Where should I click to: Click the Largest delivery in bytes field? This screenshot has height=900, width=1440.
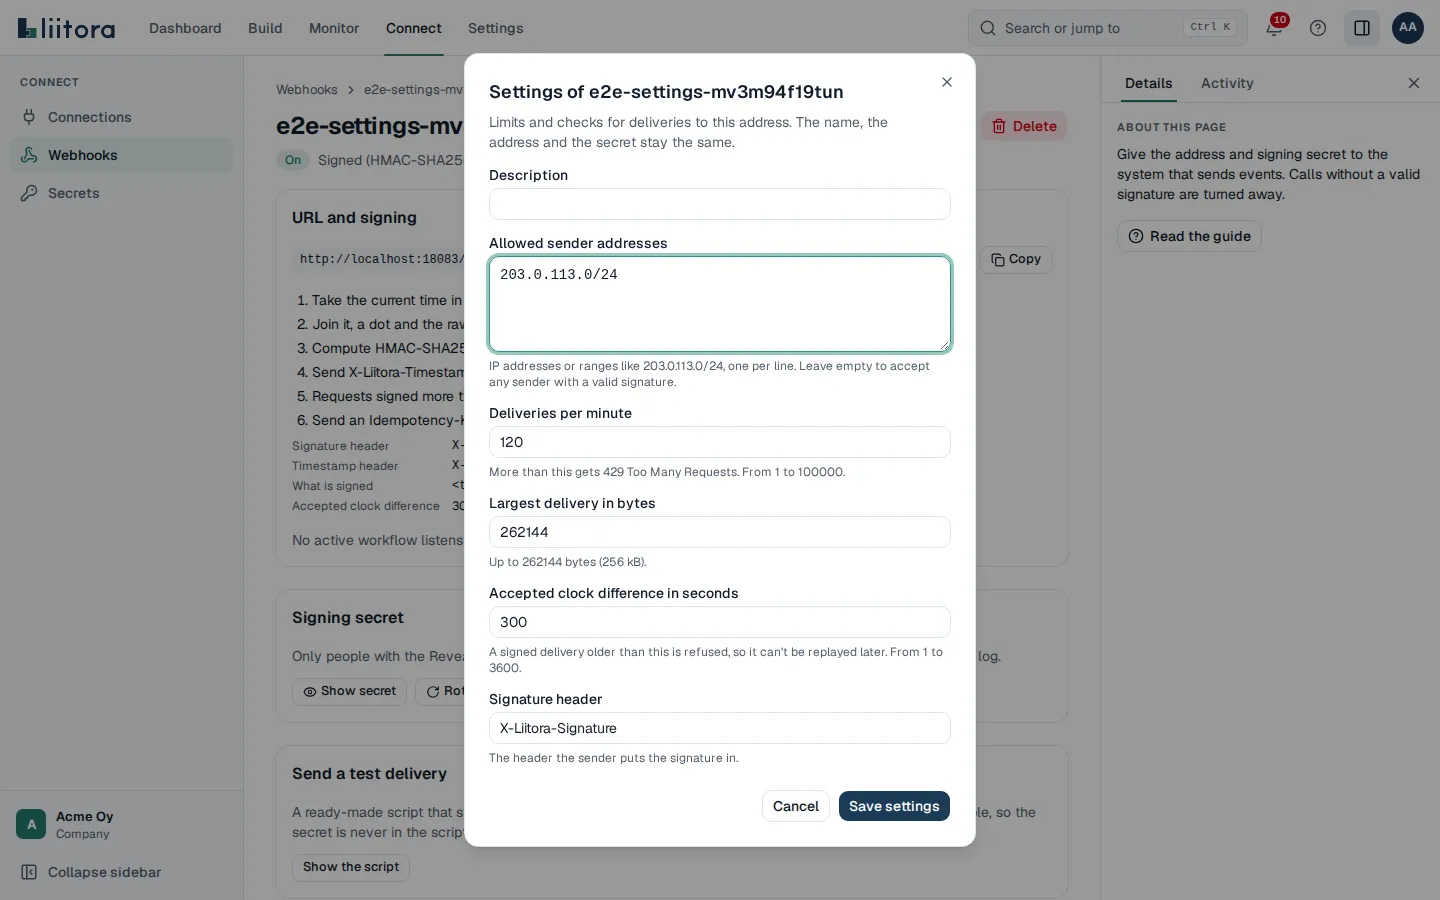tap(720, 532)
